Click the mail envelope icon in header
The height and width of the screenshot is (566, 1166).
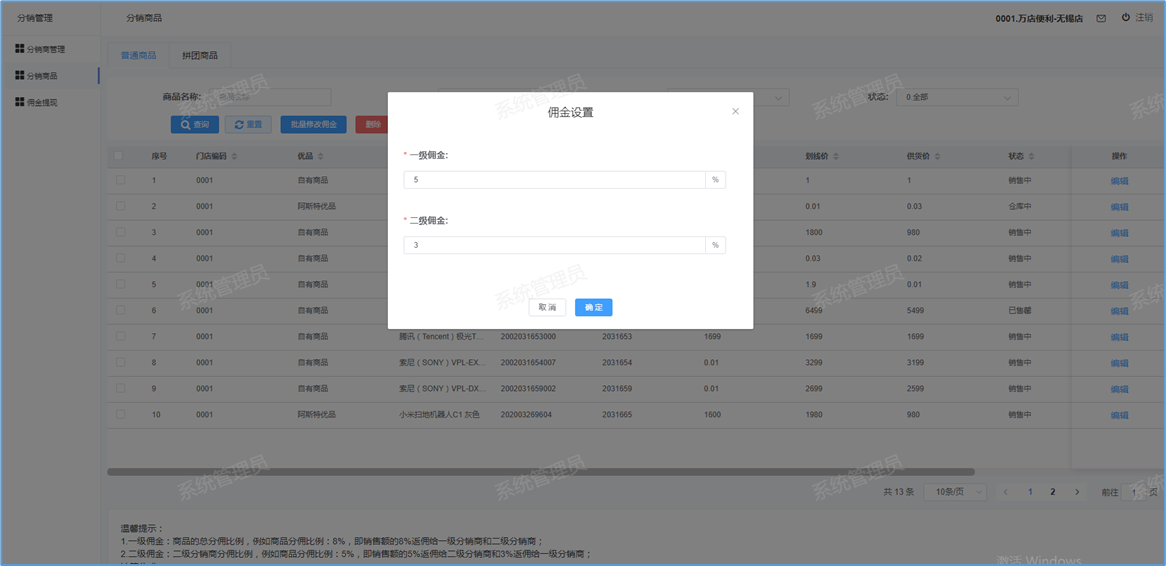click(1101, 18)
